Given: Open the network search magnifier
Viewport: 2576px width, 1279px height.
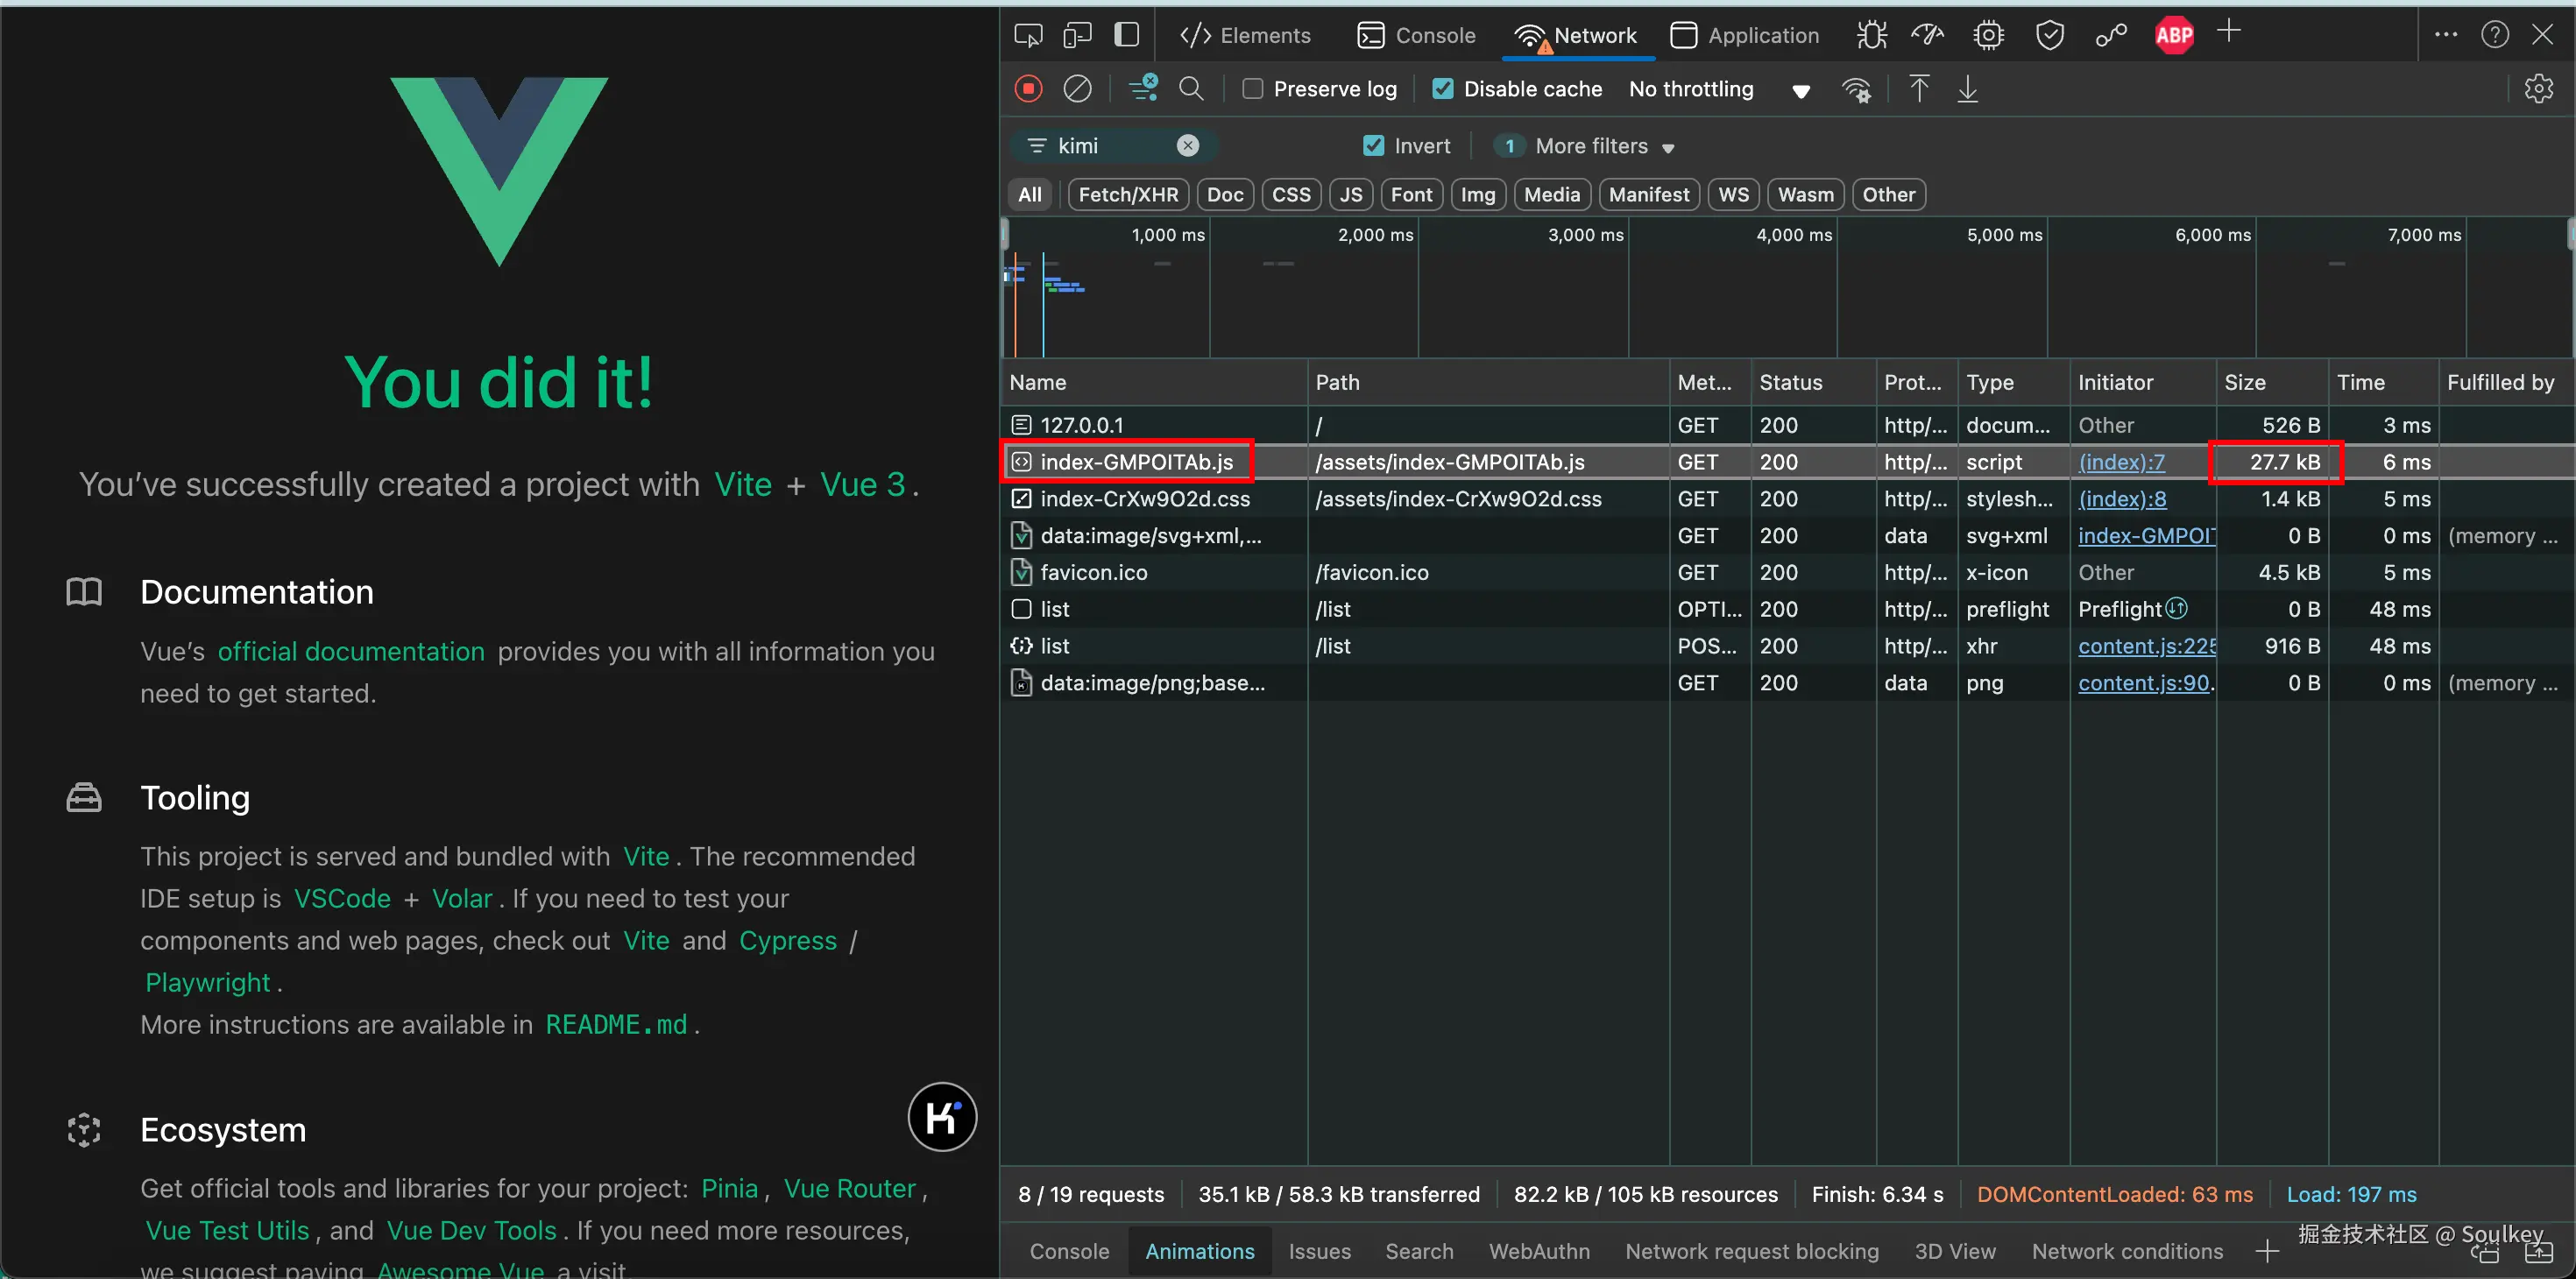Looking at the screenshot, I should (1191, 89).
